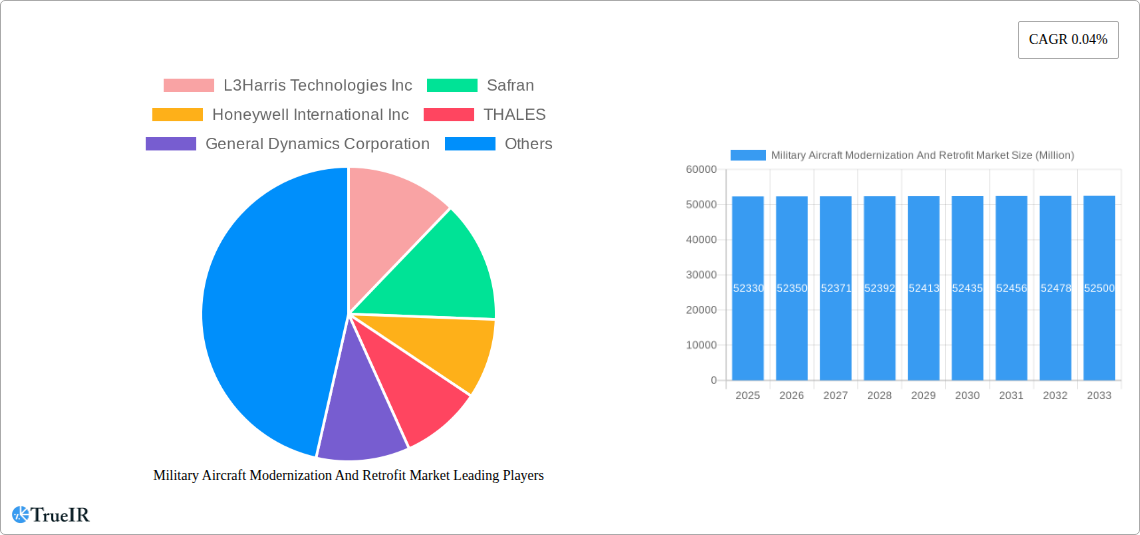Click the TrueIR logo icon
Viewport: 1140px width, 535px height.
pos(20,515)
